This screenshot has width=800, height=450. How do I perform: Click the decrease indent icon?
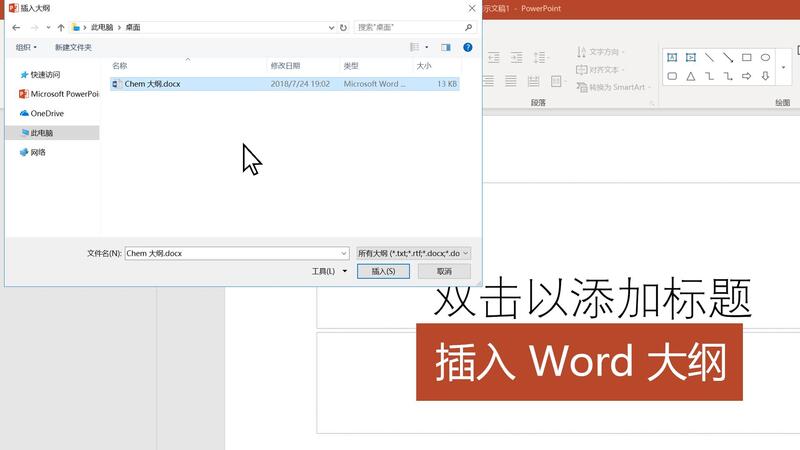[x=493, y=57]
